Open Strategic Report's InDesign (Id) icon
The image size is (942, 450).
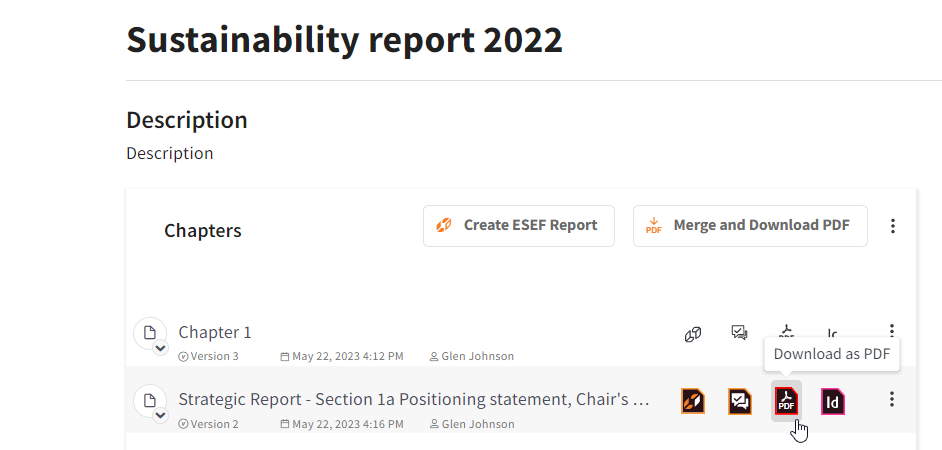click(x=833, y=401)
